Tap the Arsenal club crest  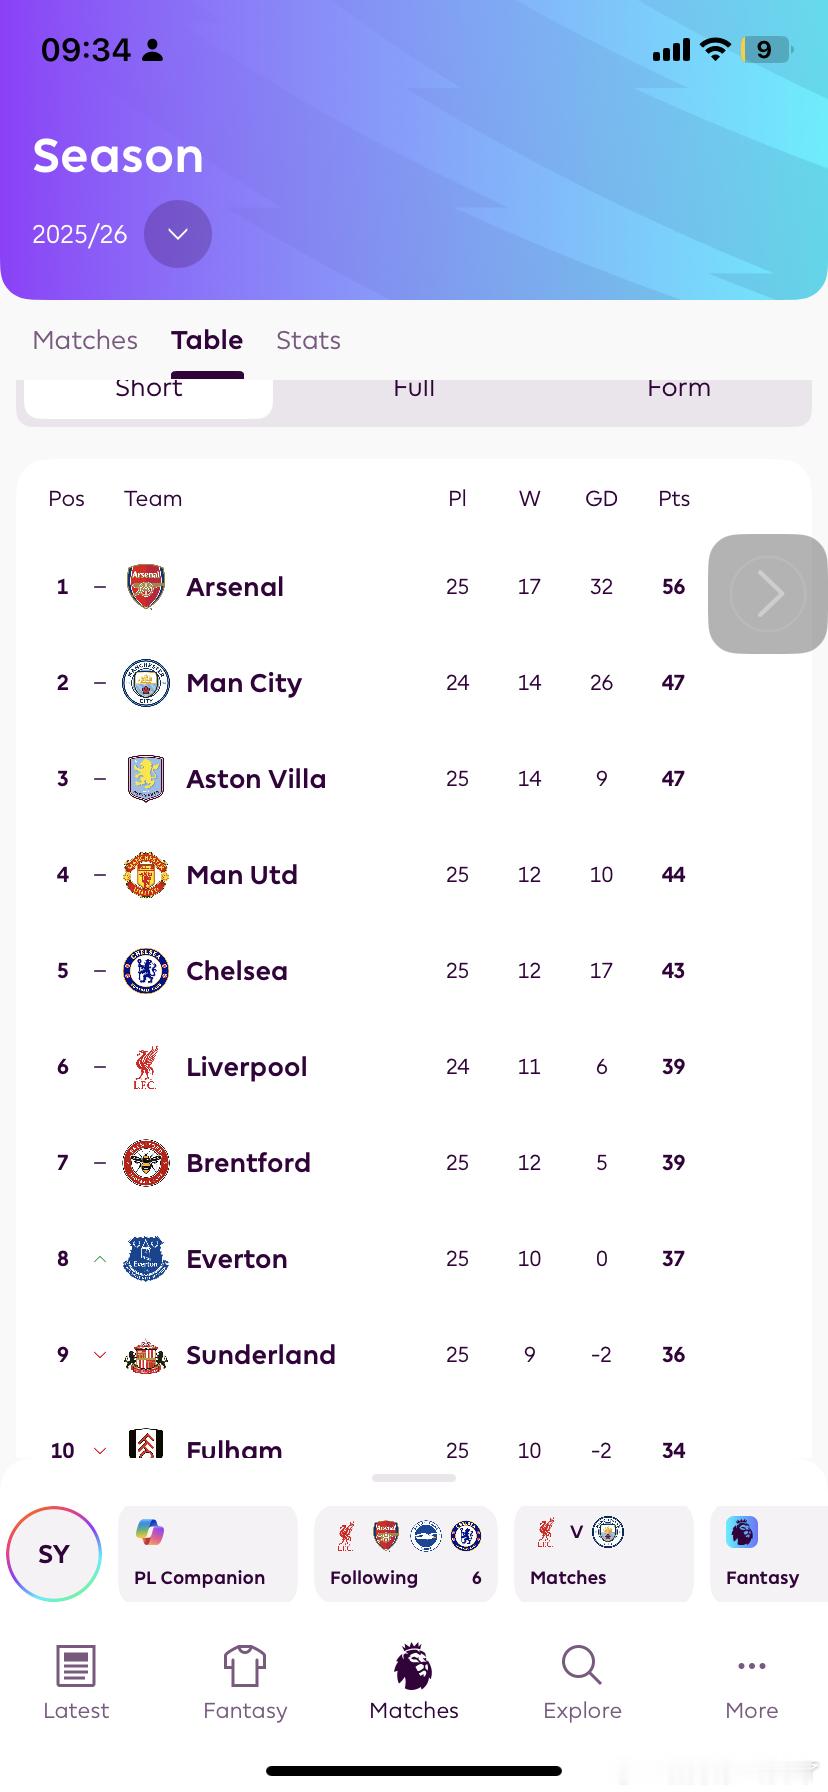146,587
